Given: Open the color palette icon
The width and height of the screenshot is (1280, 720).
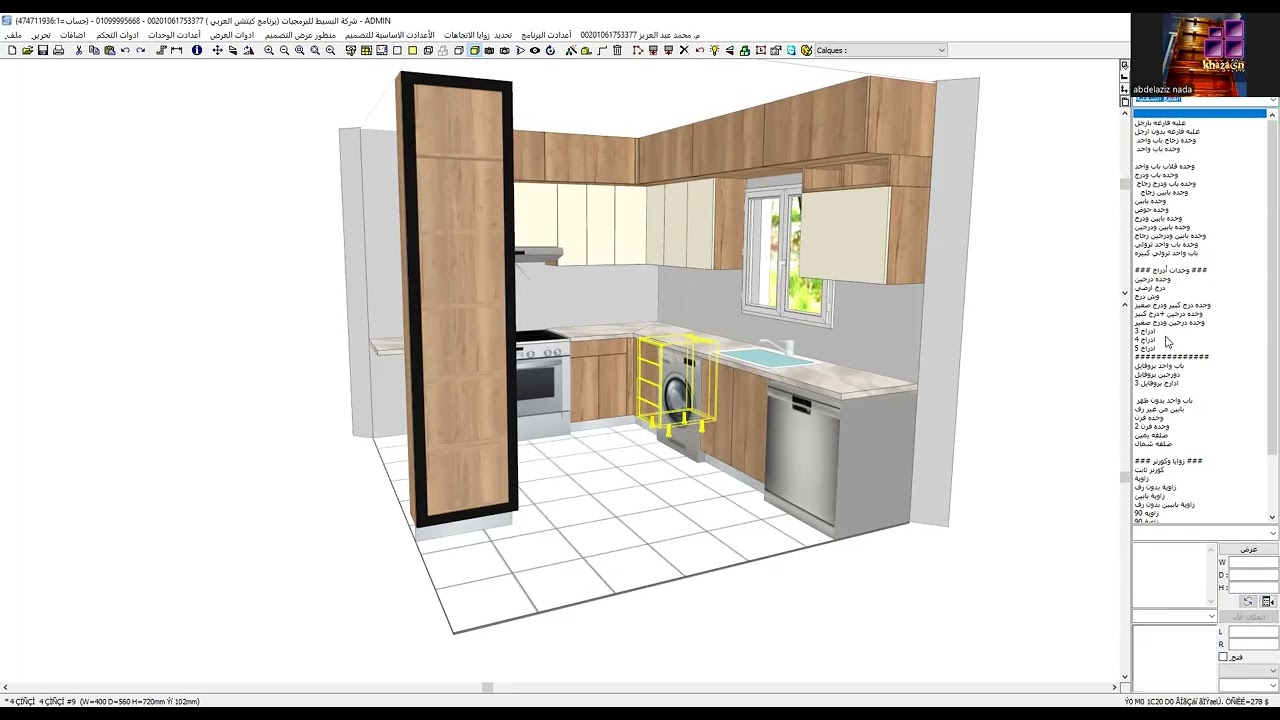Looking at the screenshot, I should [807, 50].
